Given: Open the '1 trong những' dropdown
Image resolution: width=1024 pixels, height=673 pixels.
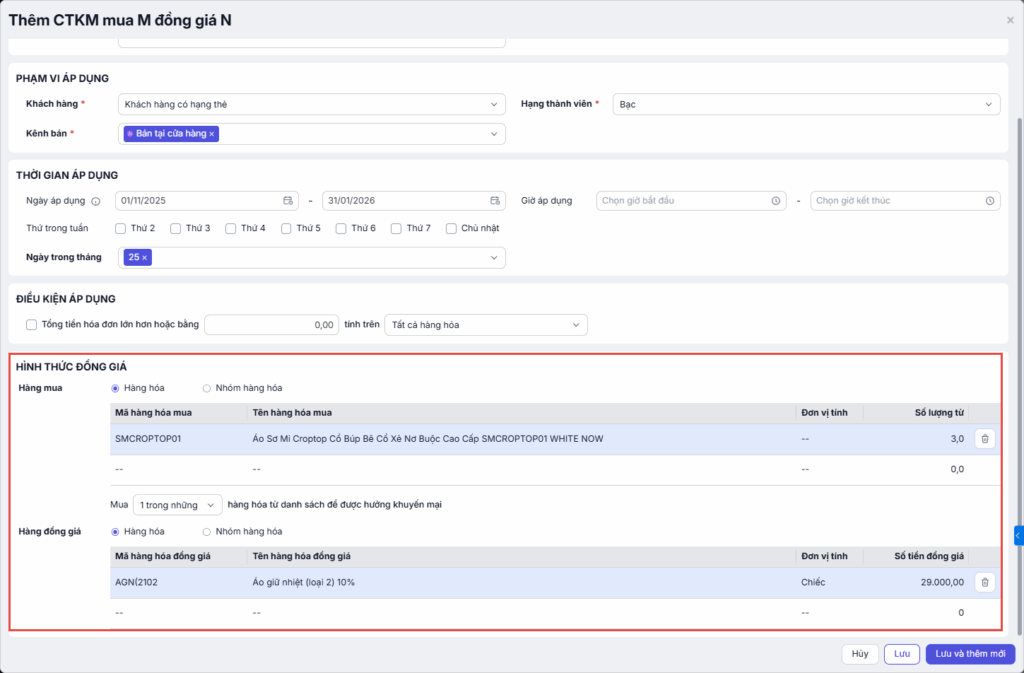Looking at the screenshot, I should click(x=179, y=505).
